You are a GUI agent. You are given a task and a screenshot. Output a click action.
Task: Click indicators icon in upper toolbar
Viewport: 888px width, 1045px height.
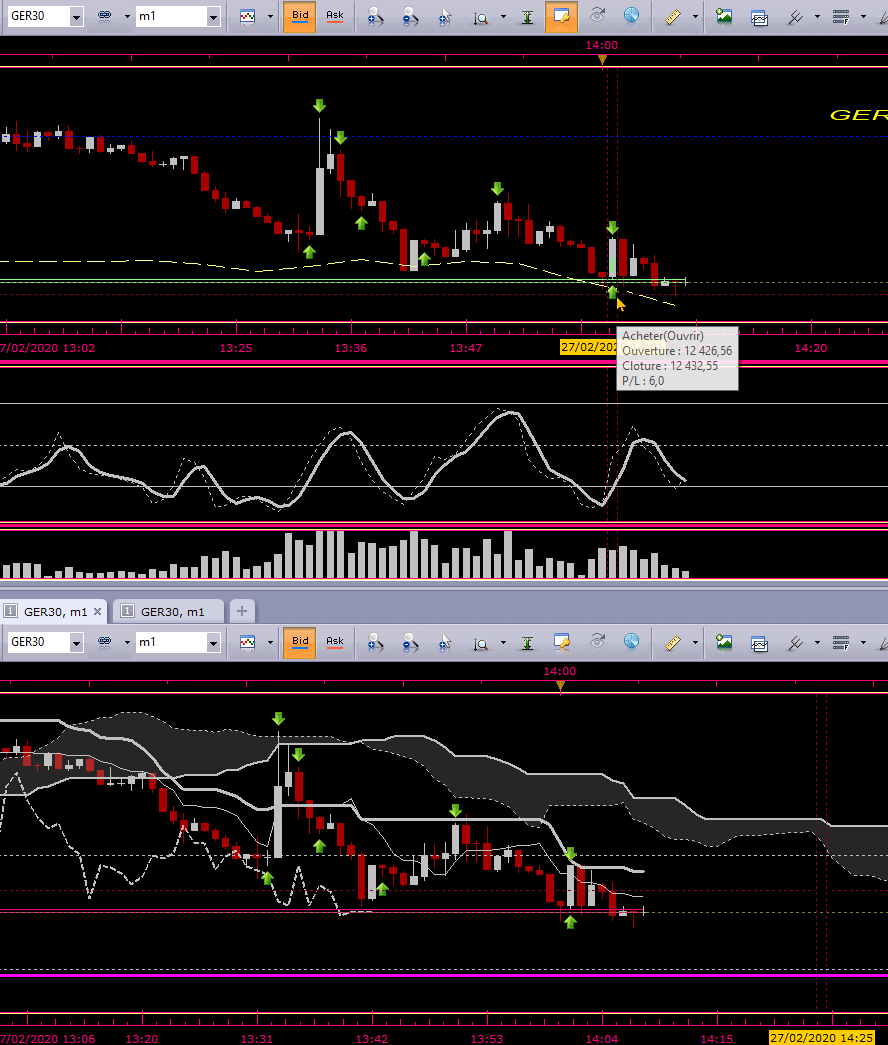coord(795,16)
